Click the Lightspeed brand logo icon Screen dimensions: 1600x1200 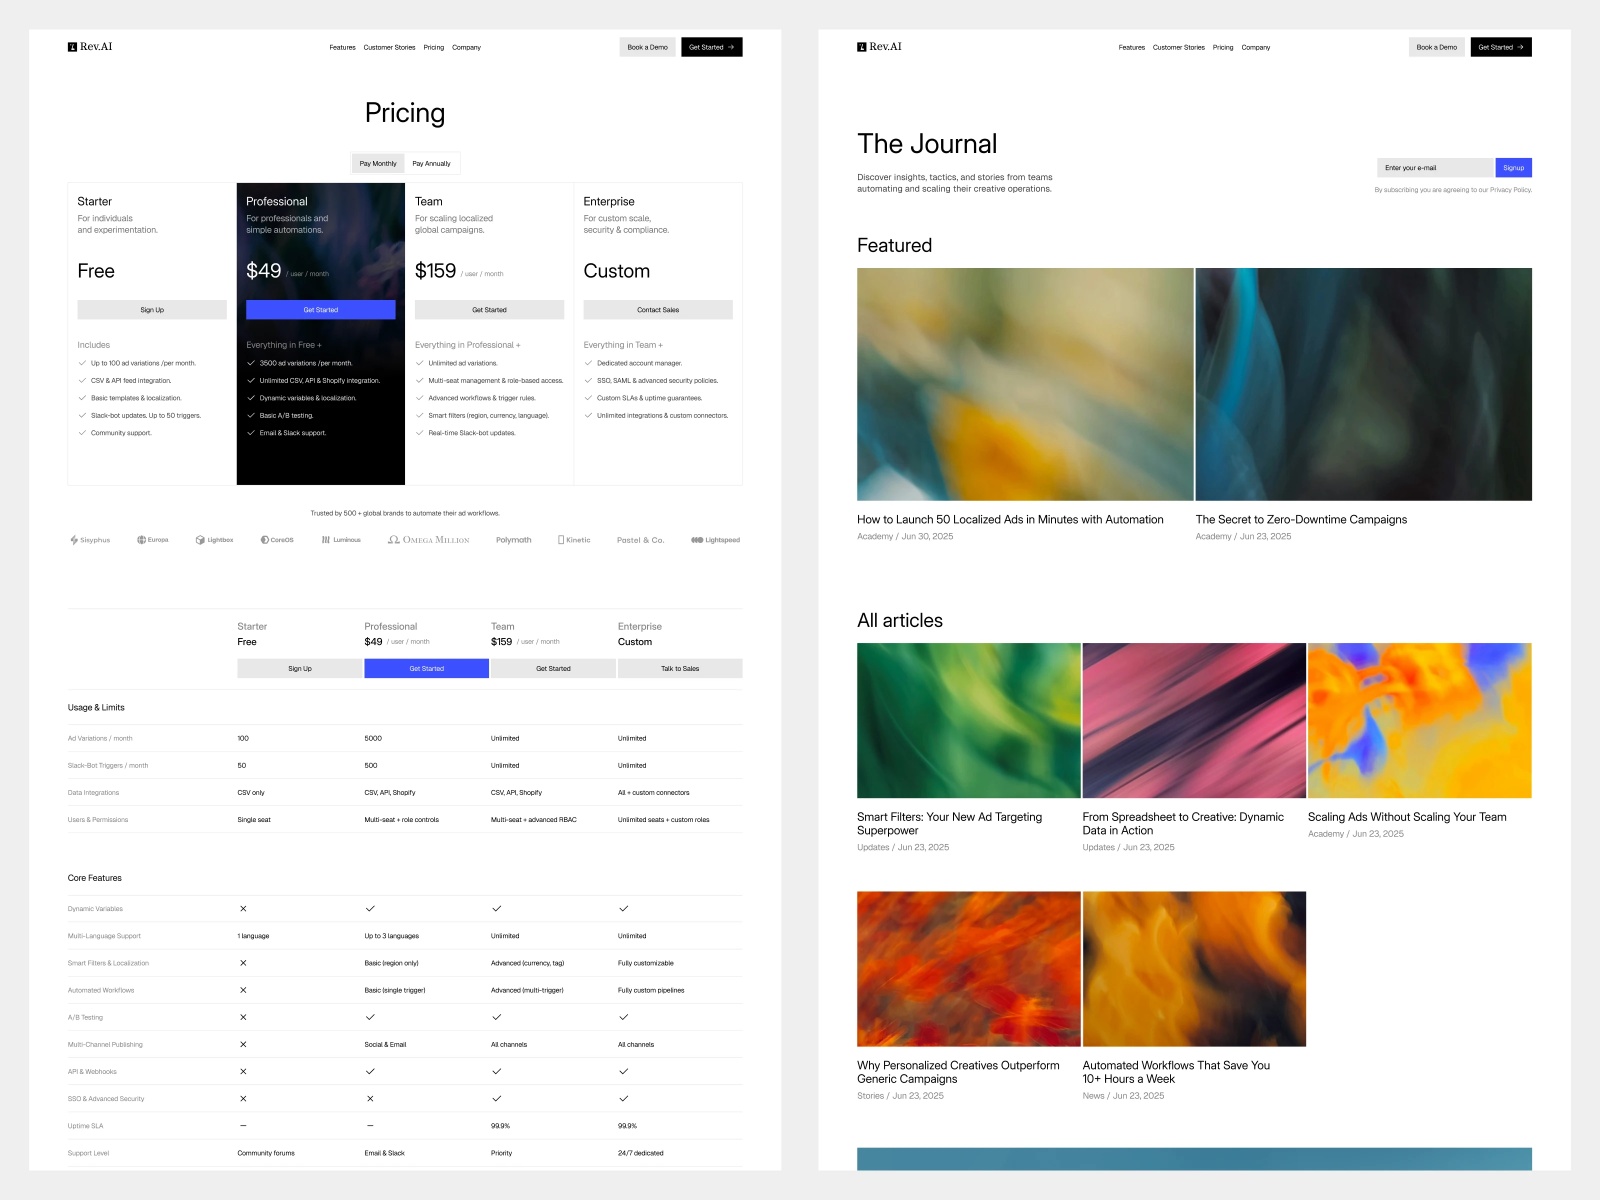698,540
